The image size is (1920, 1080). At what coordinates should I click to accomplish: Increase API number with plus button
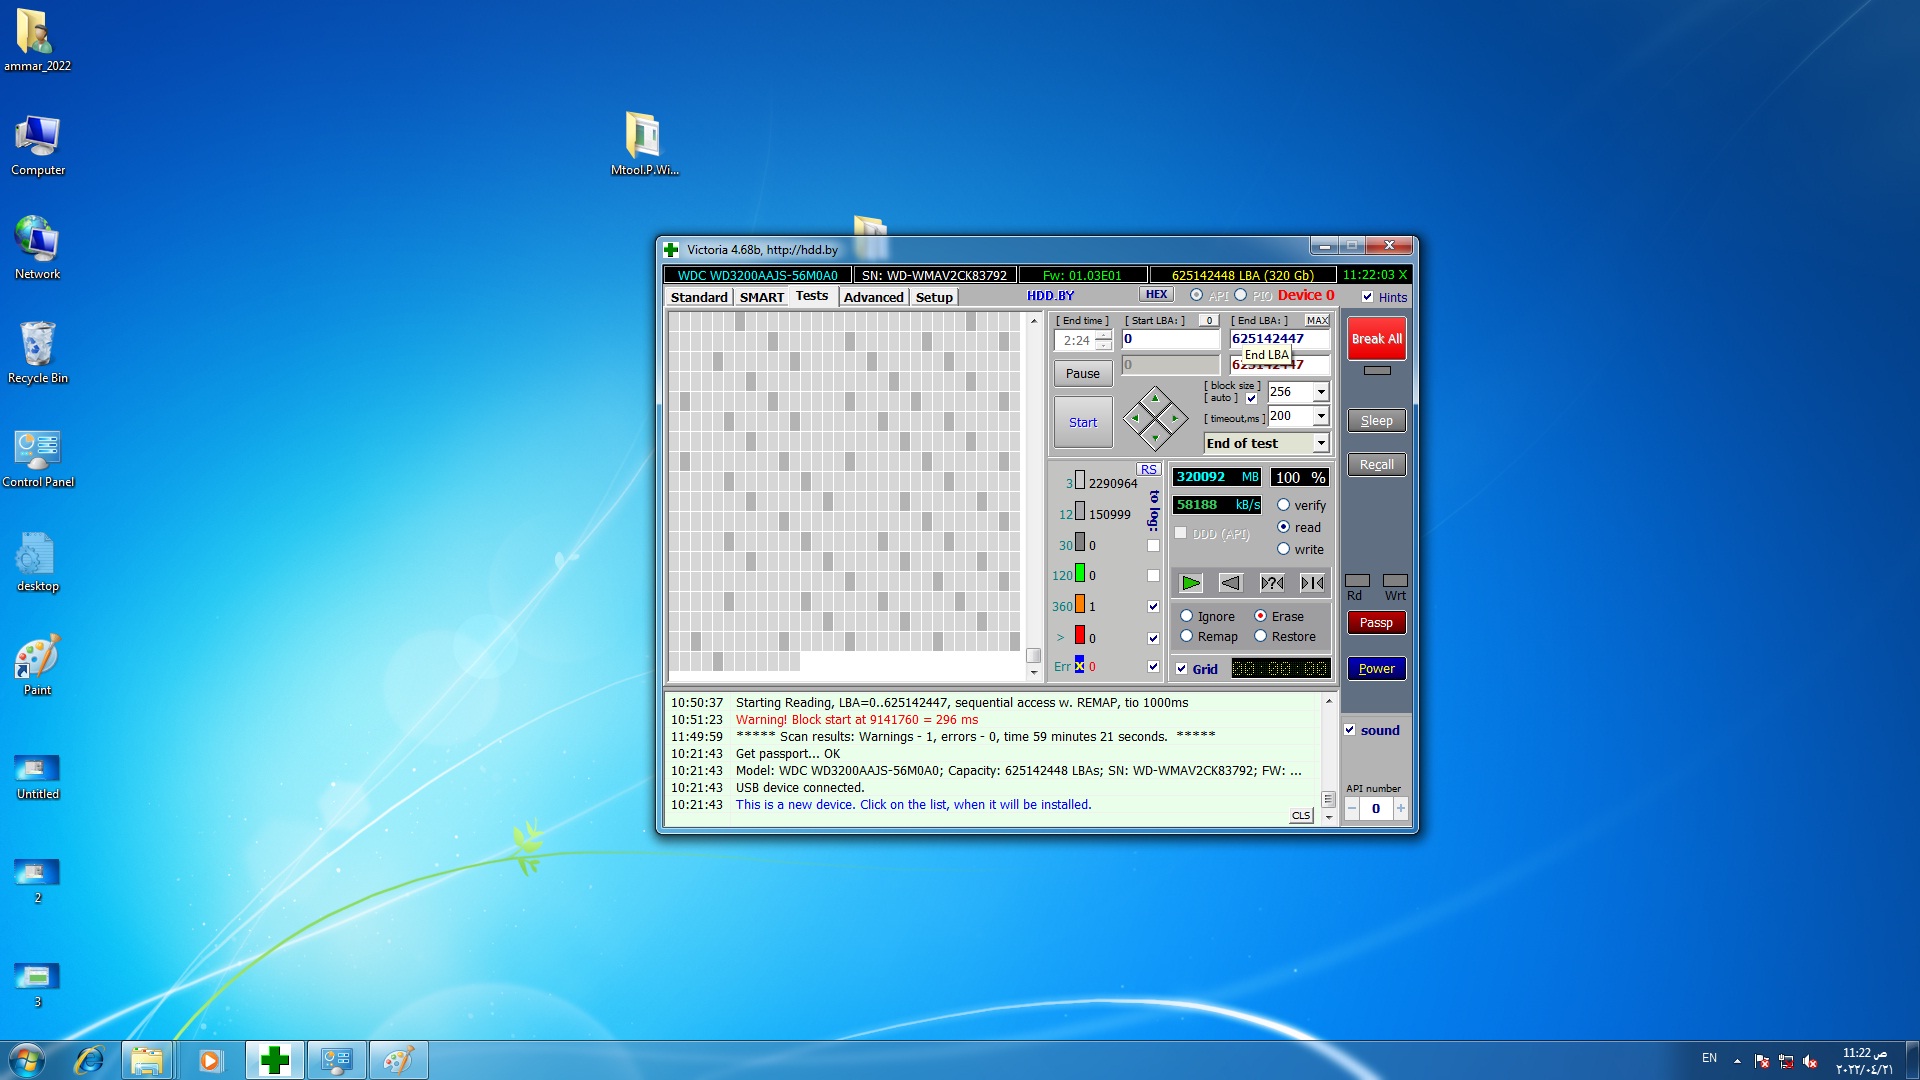(x=1400, y=808)
